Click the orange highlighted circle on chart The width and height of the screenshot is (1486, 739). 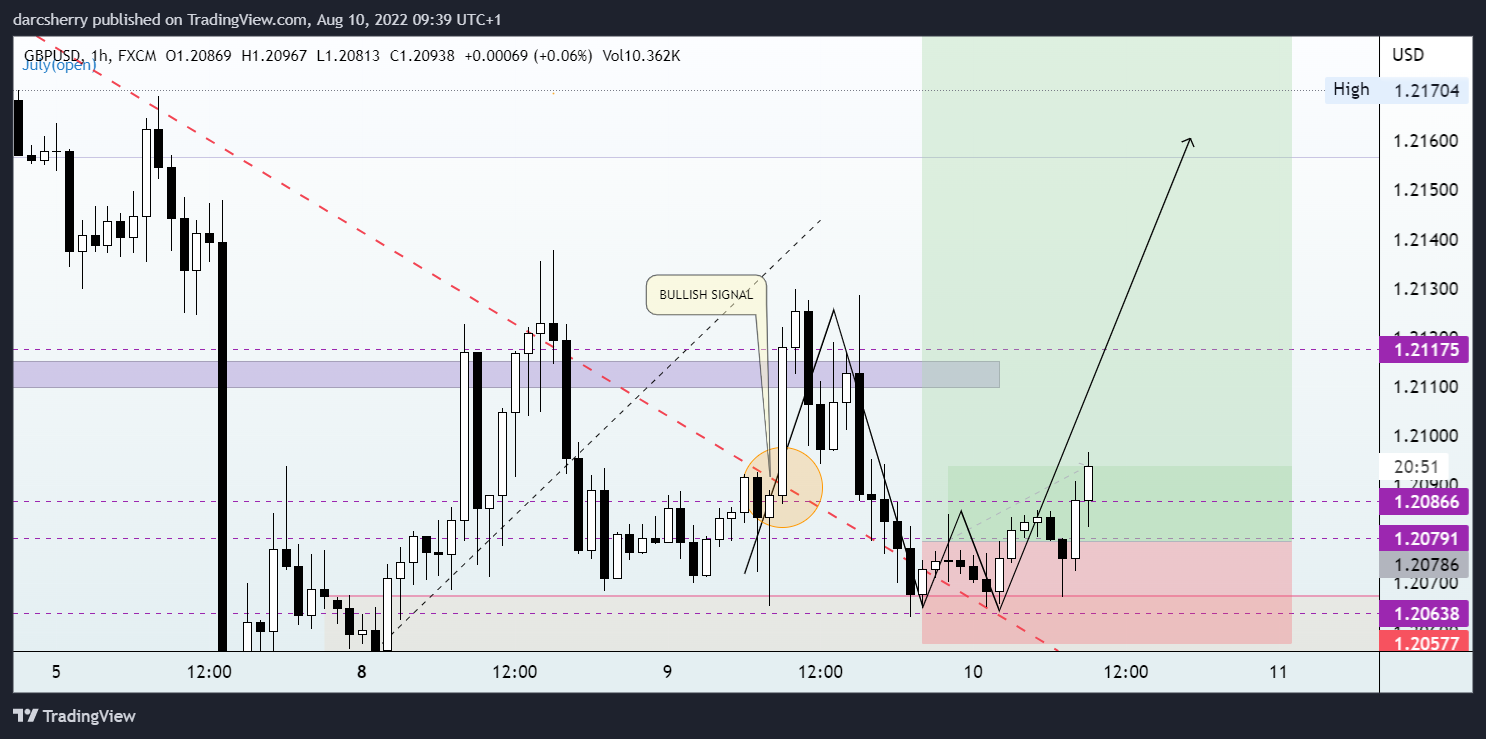point(782,488)
